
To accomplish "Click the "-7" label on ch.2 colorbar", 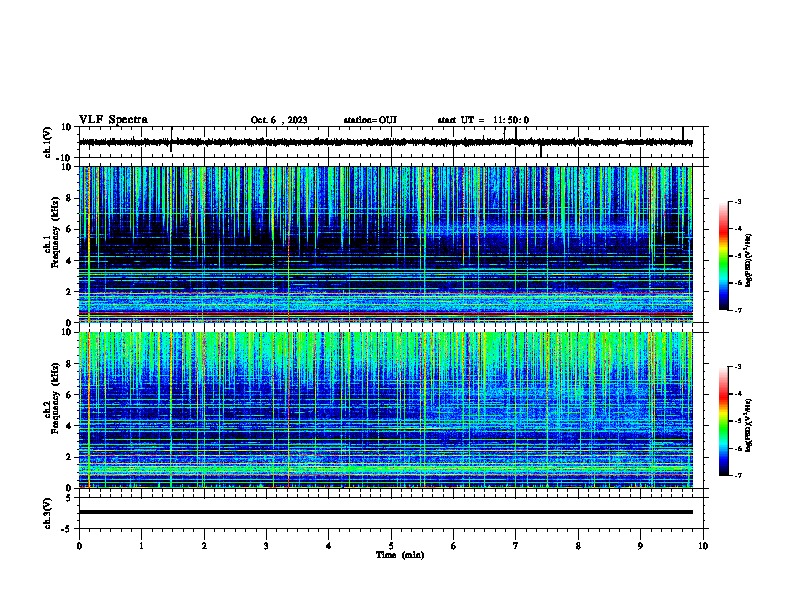I will click(x=738, y=475).
